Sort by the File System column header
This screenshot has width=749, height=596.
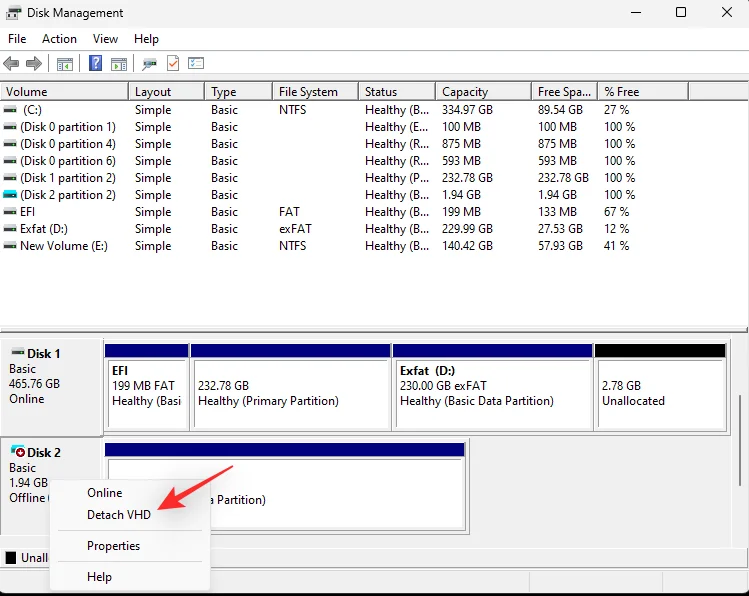click(316, 92)
